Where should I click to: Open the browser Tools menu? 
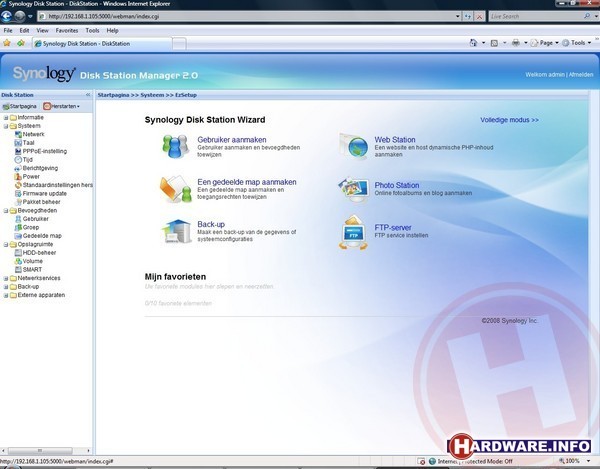92,30
